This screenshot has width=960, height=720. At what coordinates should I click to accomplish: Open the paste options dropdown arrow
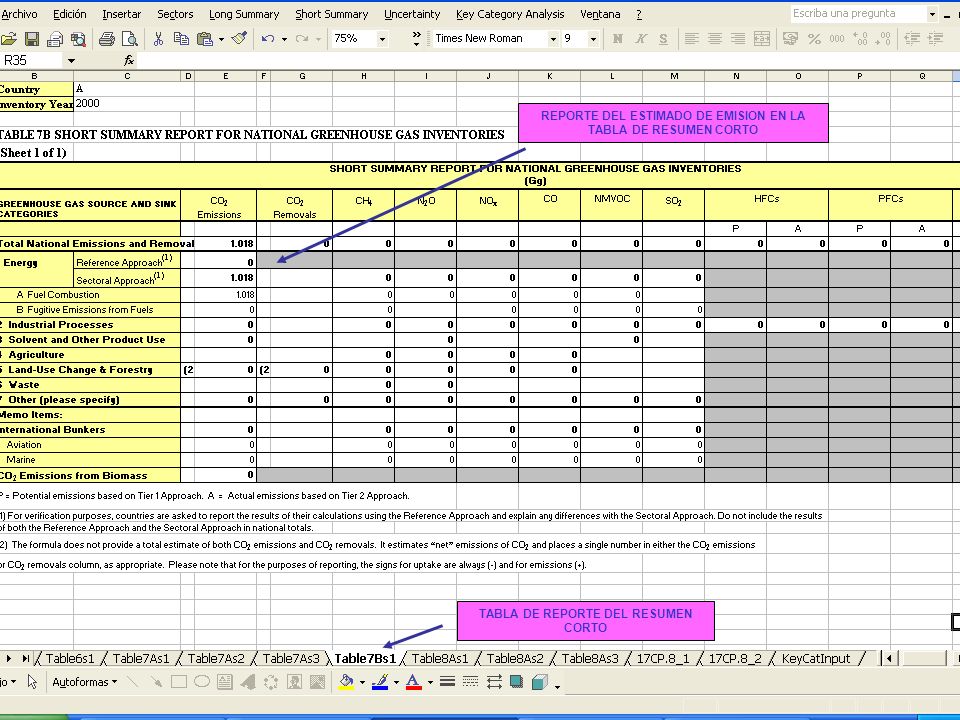(221, 39)
